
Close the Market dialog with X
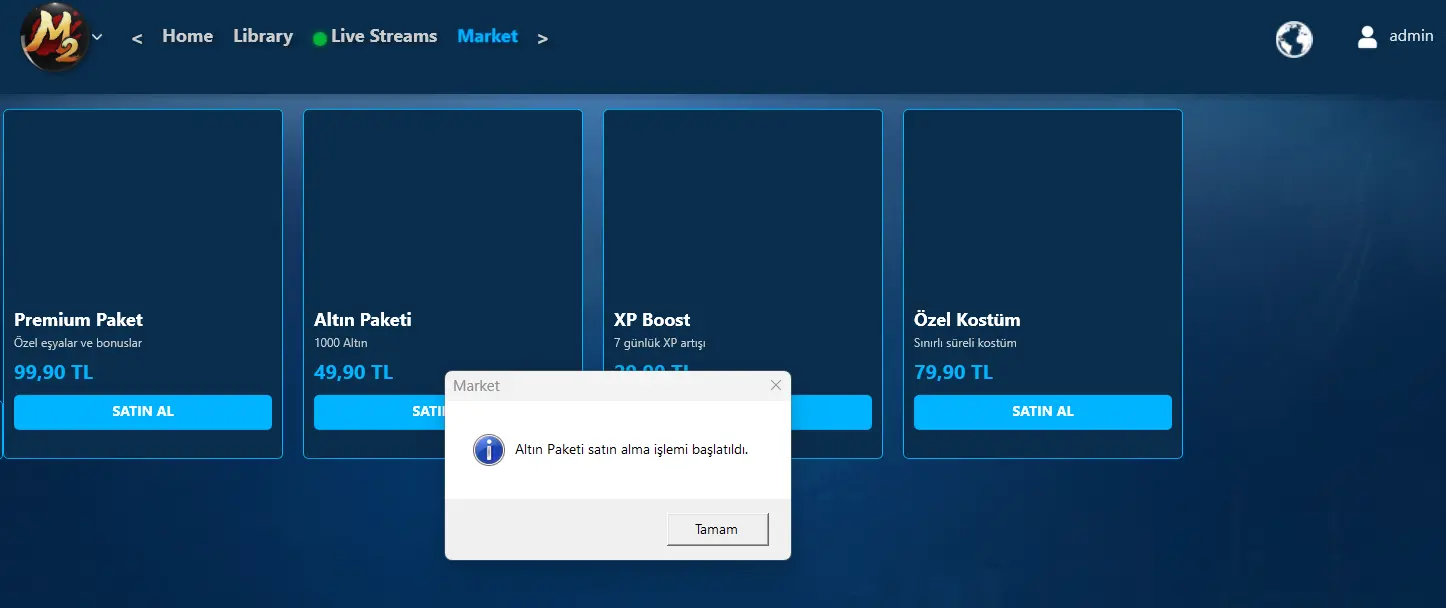click(x=775, y=385)
